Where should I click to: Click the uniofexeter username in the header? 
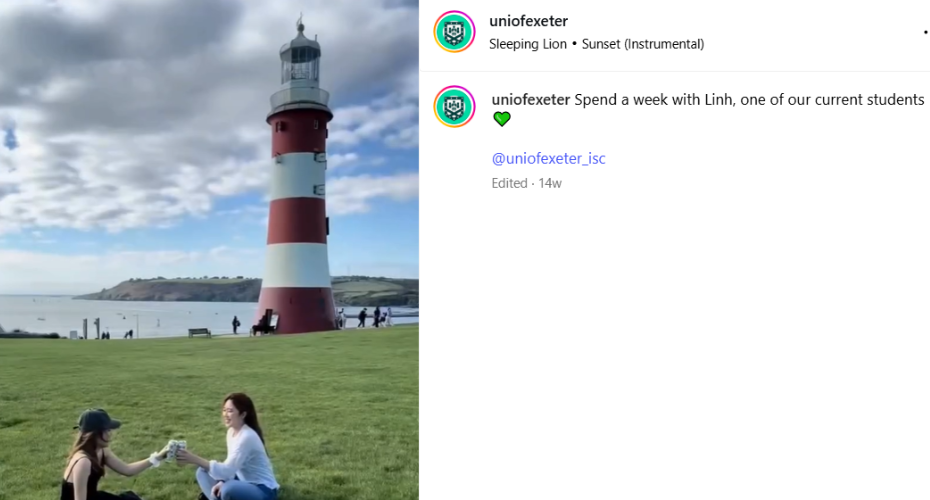(528, 21)
